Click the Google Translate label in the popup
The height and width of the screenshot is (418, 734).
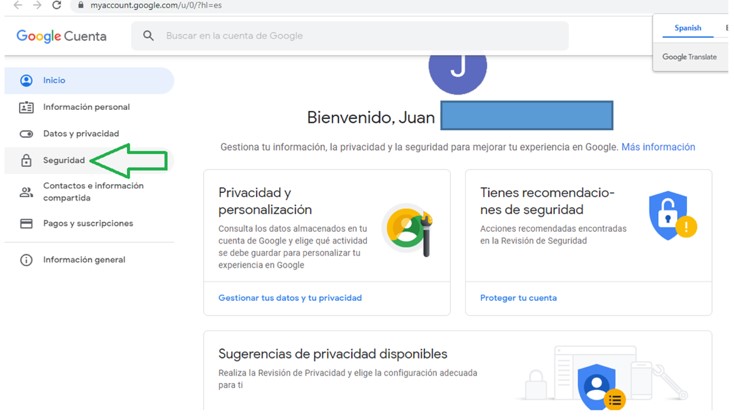coord(689,57)
